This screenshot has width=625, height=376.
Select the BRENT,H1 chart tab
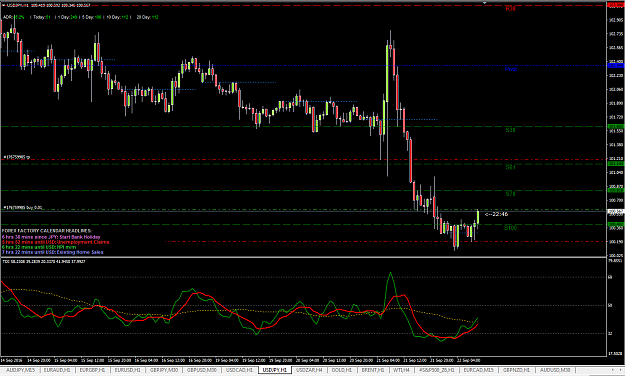[x=373, y=370]
